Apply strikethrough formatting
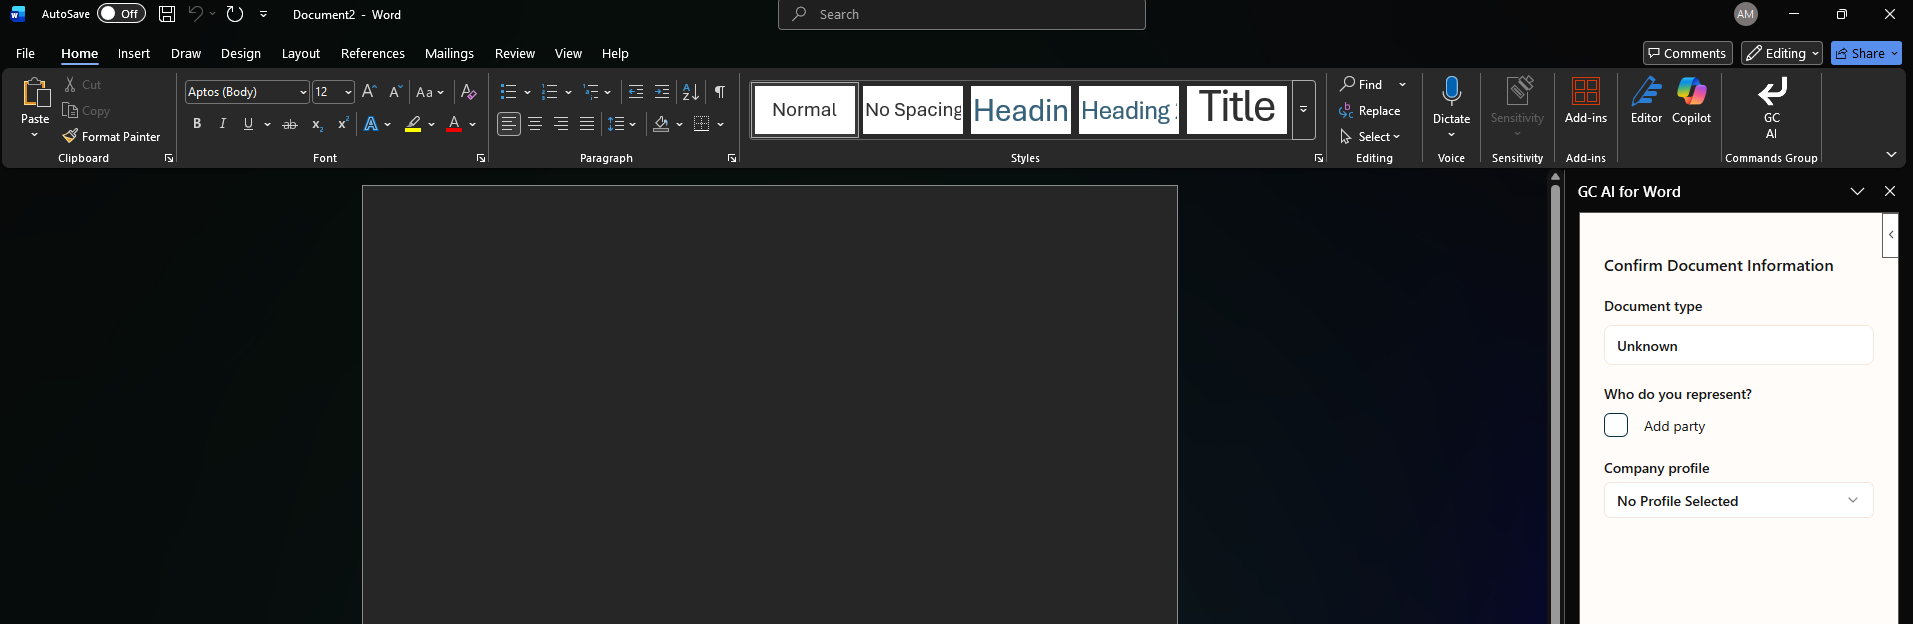Image resolution: width=1913 pixels, height=624 pixels. 290,124
